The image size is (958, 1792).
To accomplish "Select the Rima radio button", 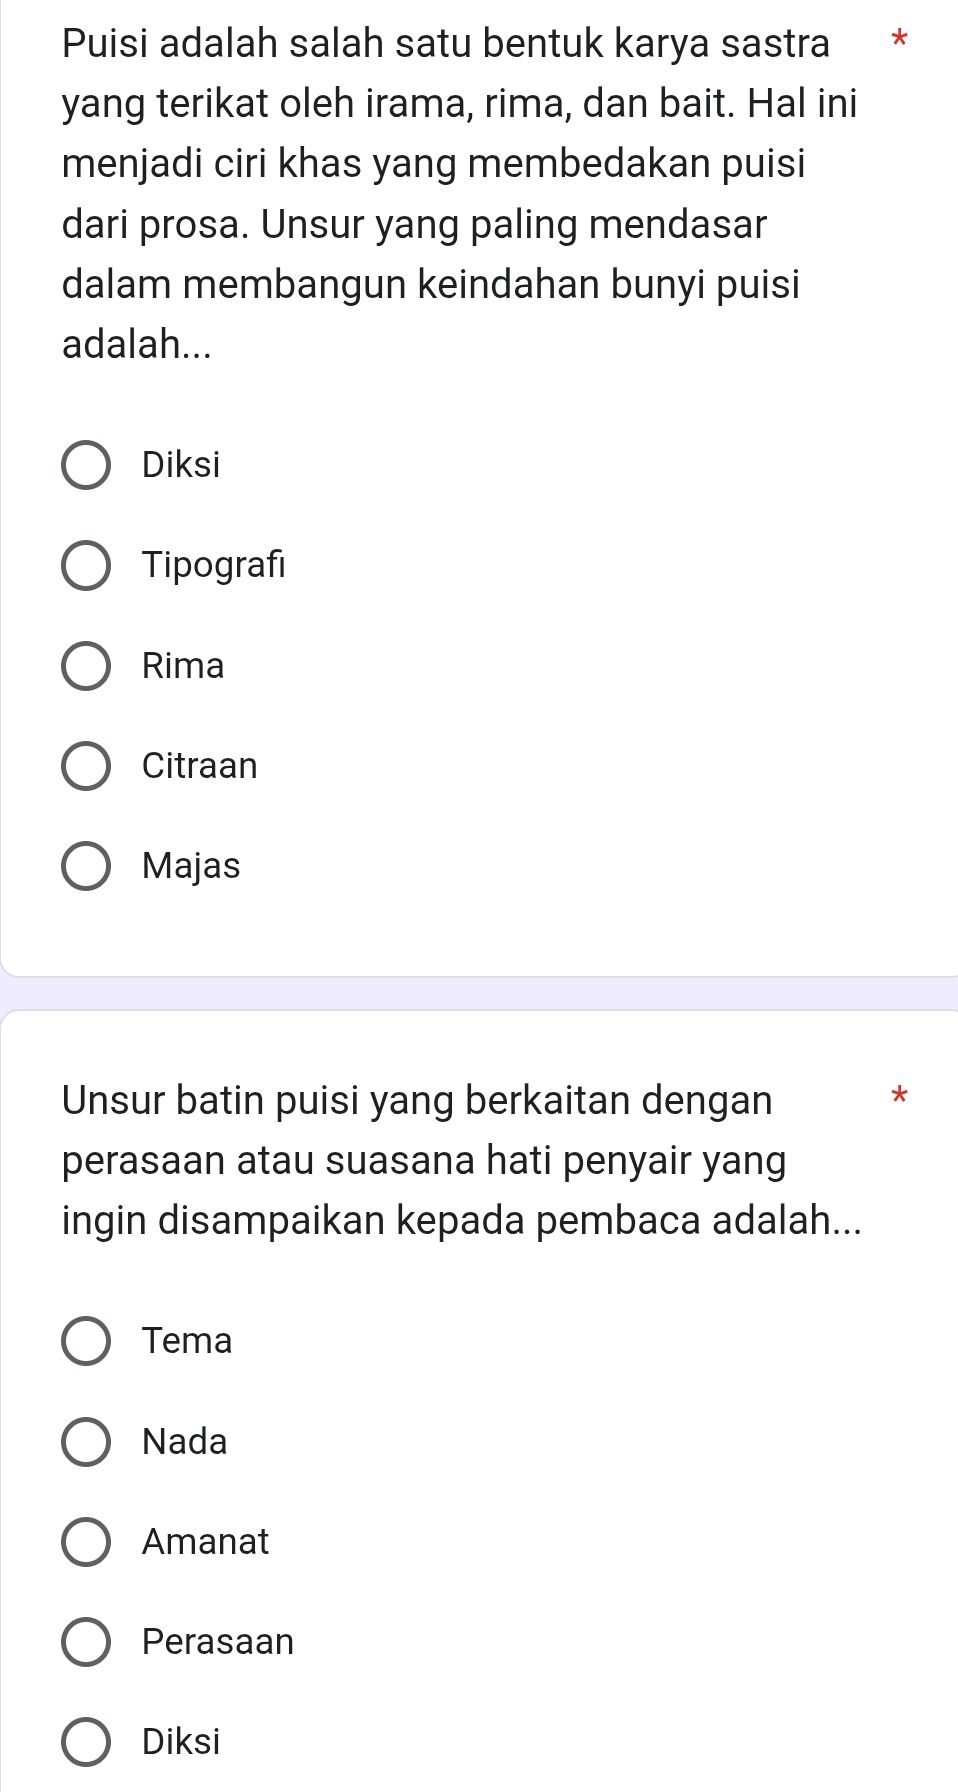I will (88, 665).
